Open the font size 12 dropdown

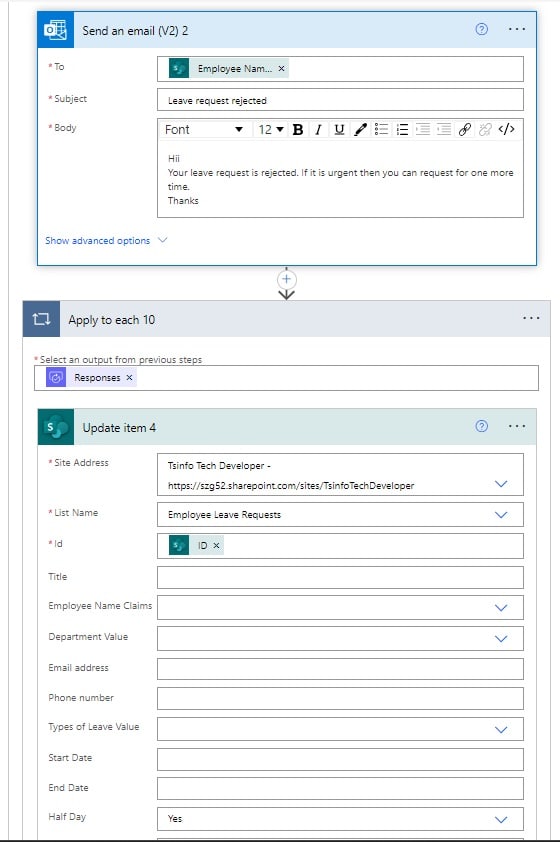[x=271, y=129]
